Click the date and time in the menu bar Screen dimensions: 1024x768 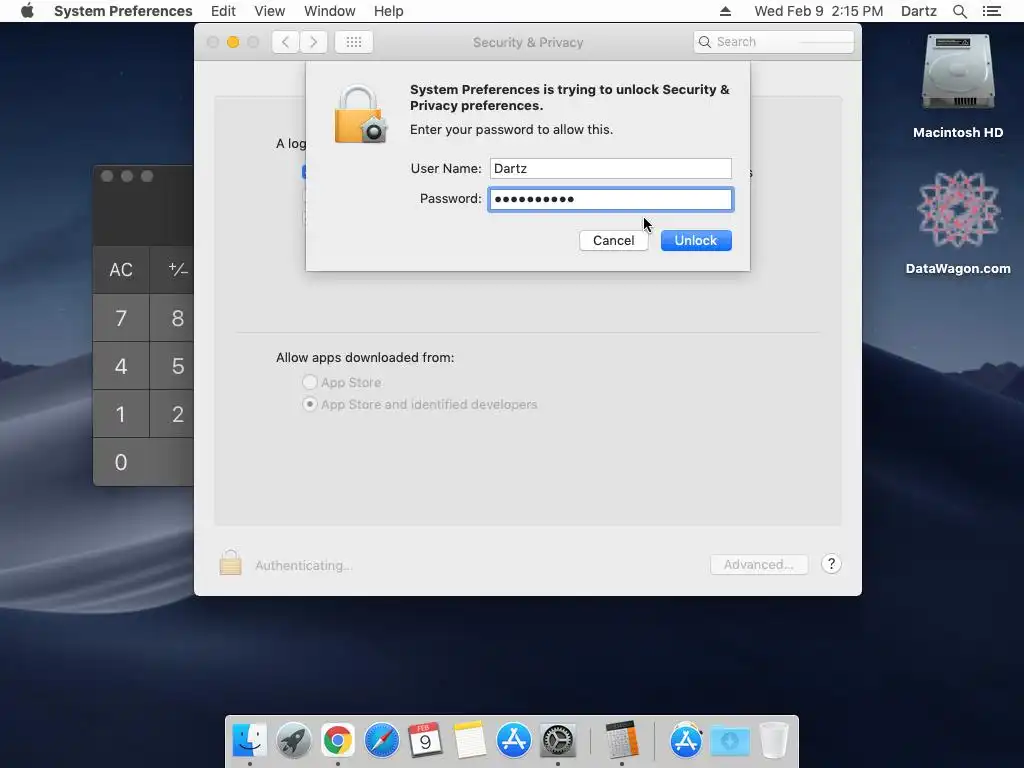(818, 11)
